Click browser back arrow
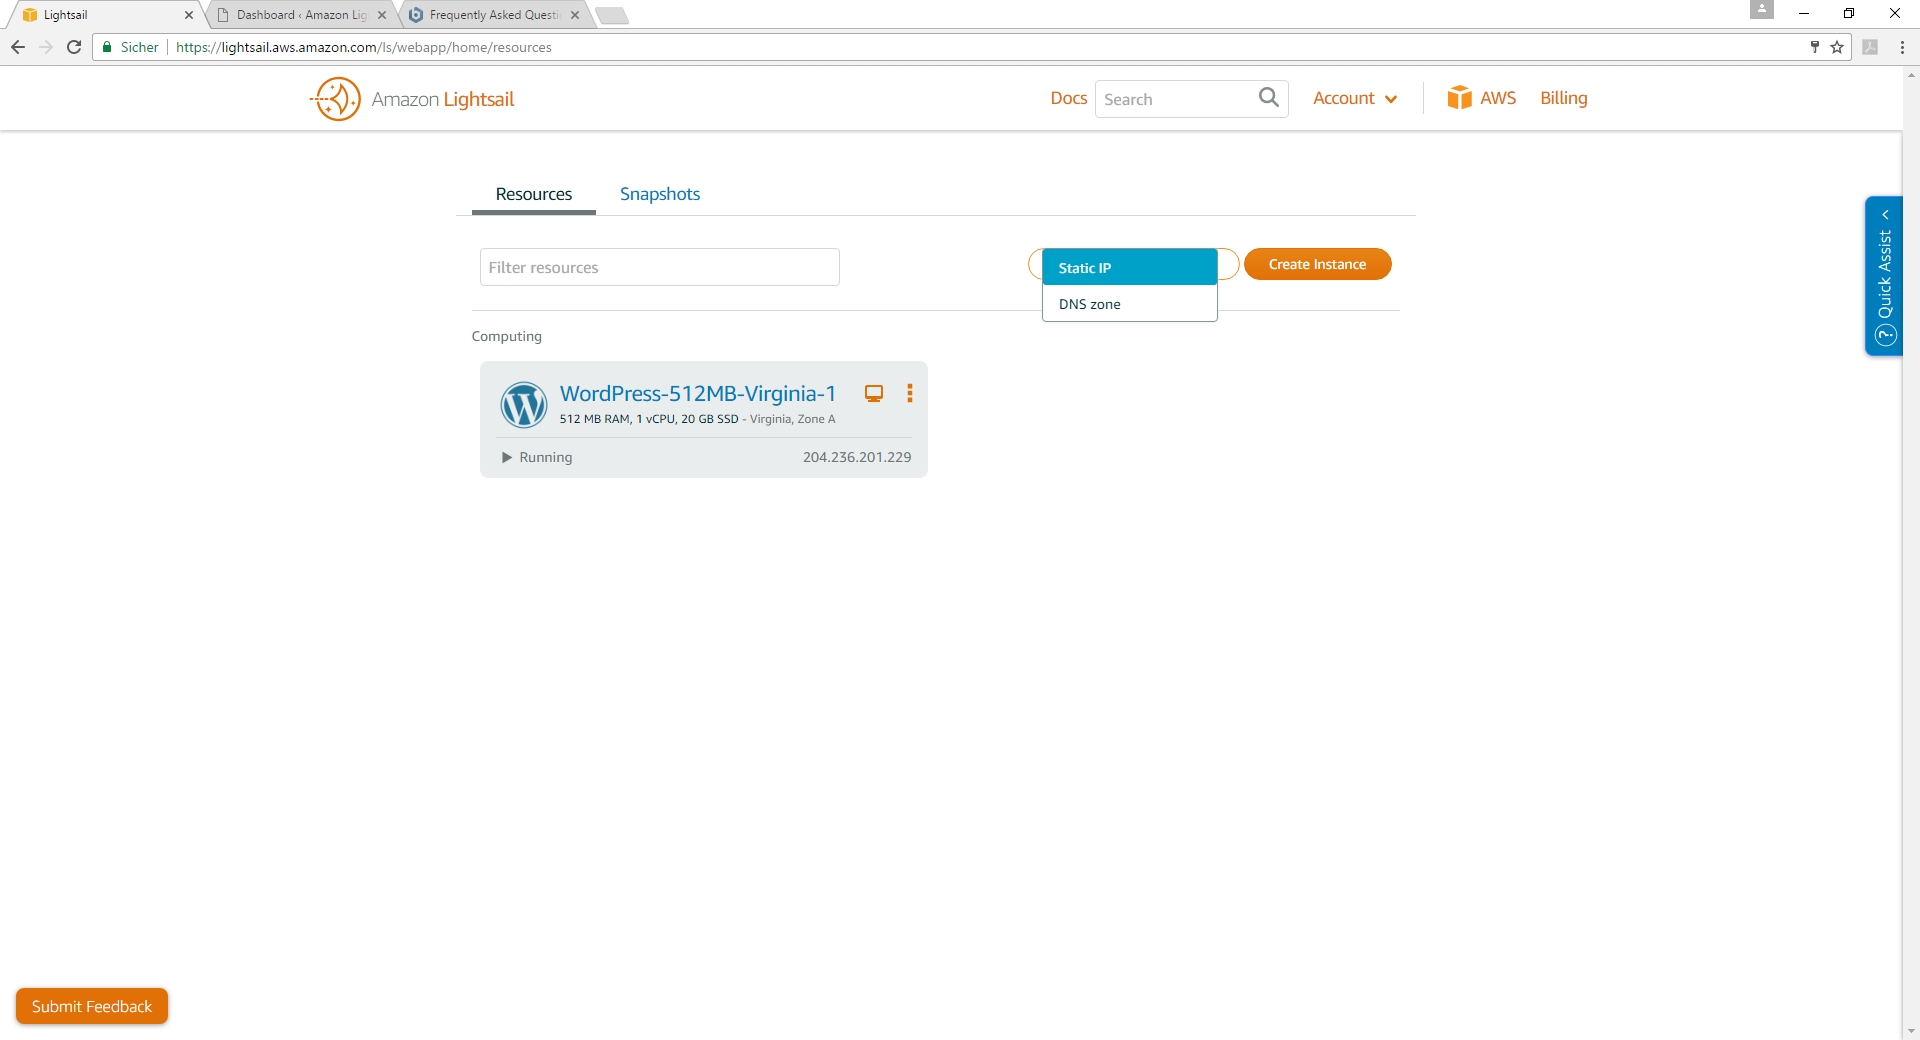The image size is (1920, 1040). point(18,47)
